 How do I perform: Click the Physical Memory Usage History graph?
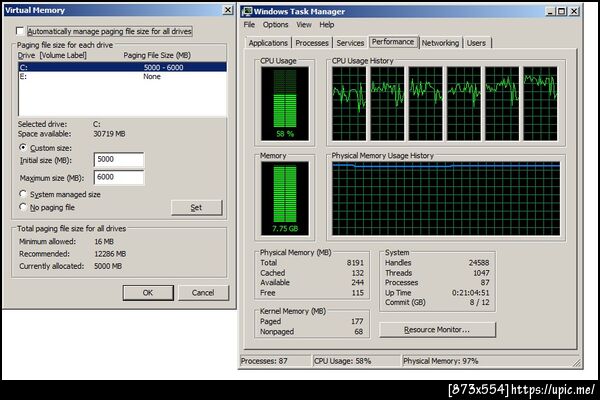click(446, 198)
